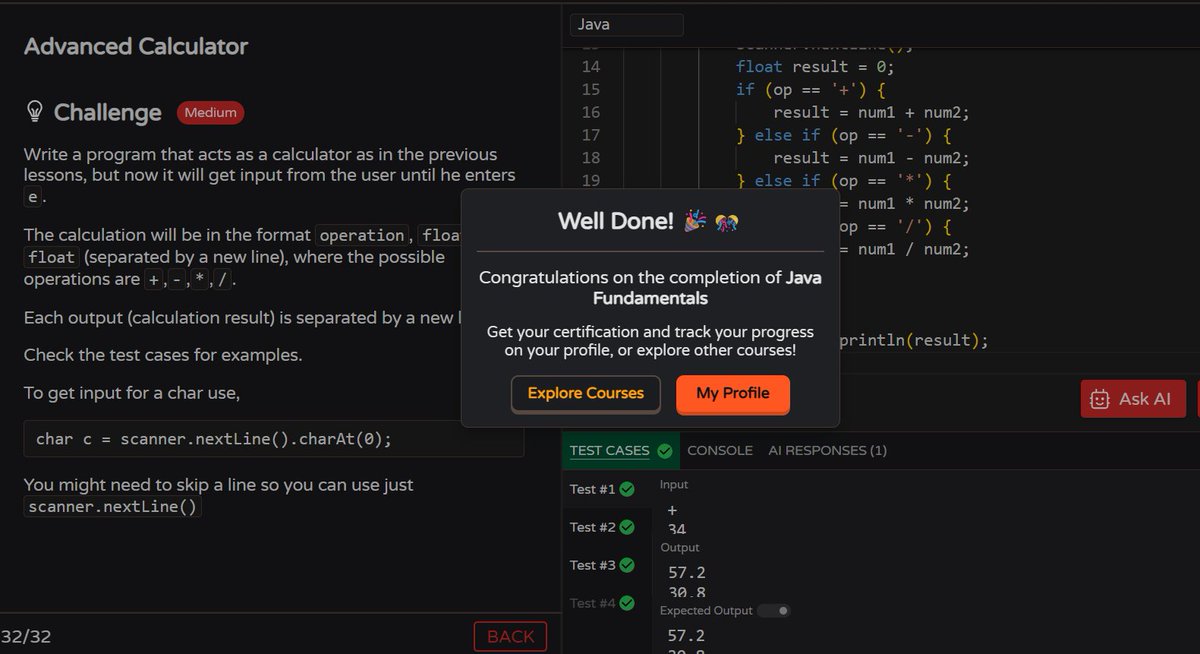Click the inline 'operation' code tag
This screenshot has width=1200, height=654.
361,236
